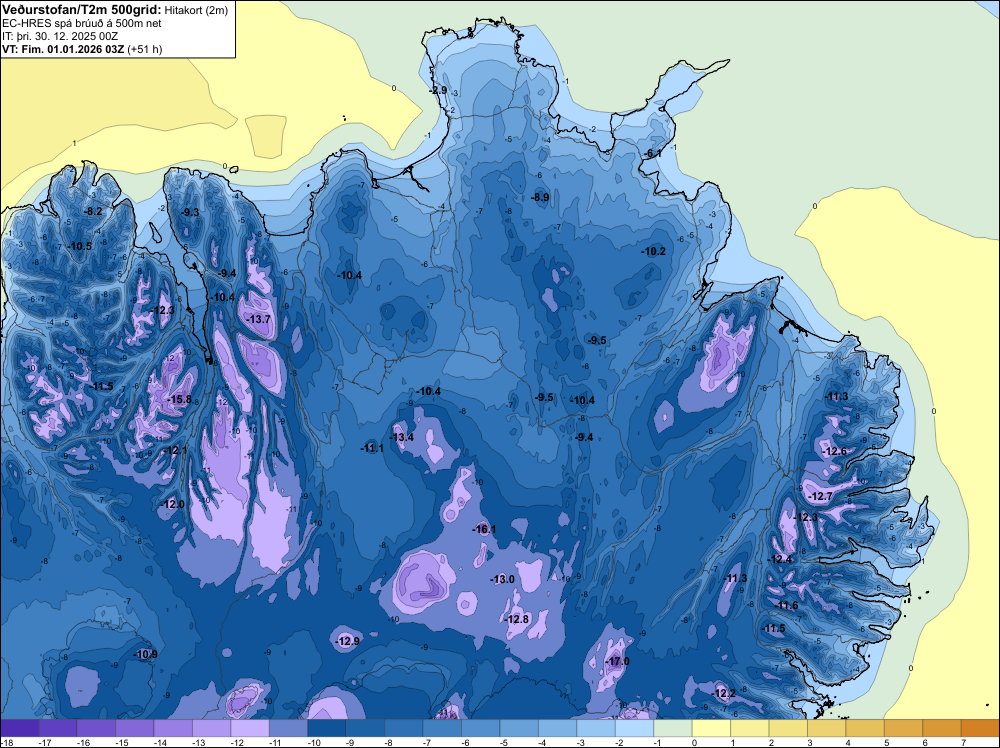Image resolution: width=1000 pixels, height=748 pixels.
Task: Click the -12.0 temperature label
Action: pyautogui.click(x=172, y=504)
